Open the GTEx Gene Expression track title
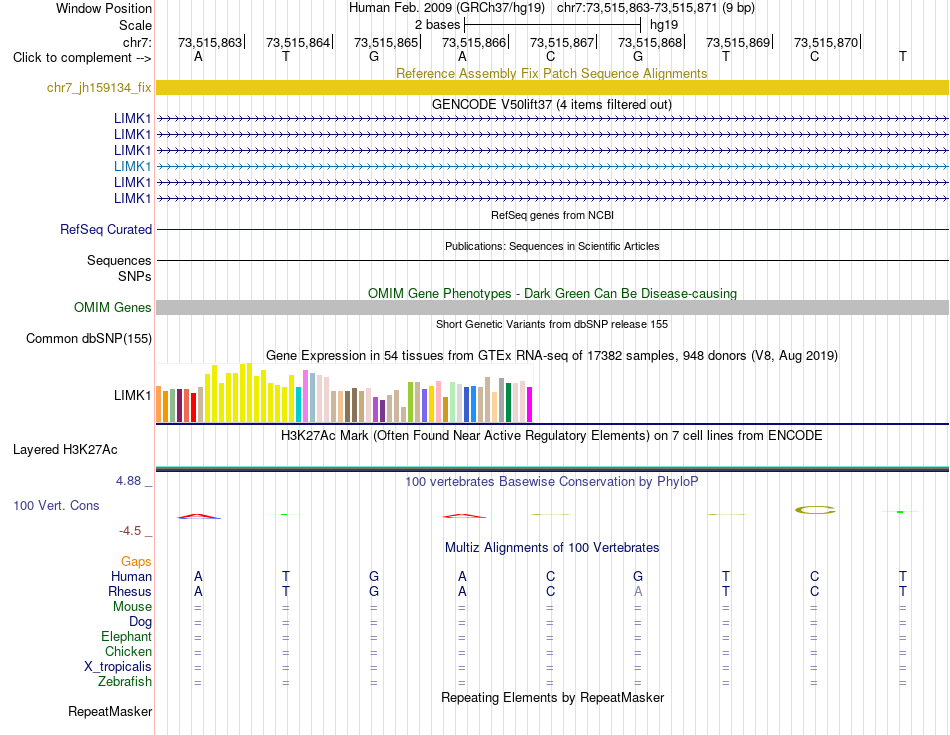Viewport: 950px width, 735px height. point(552,356)
